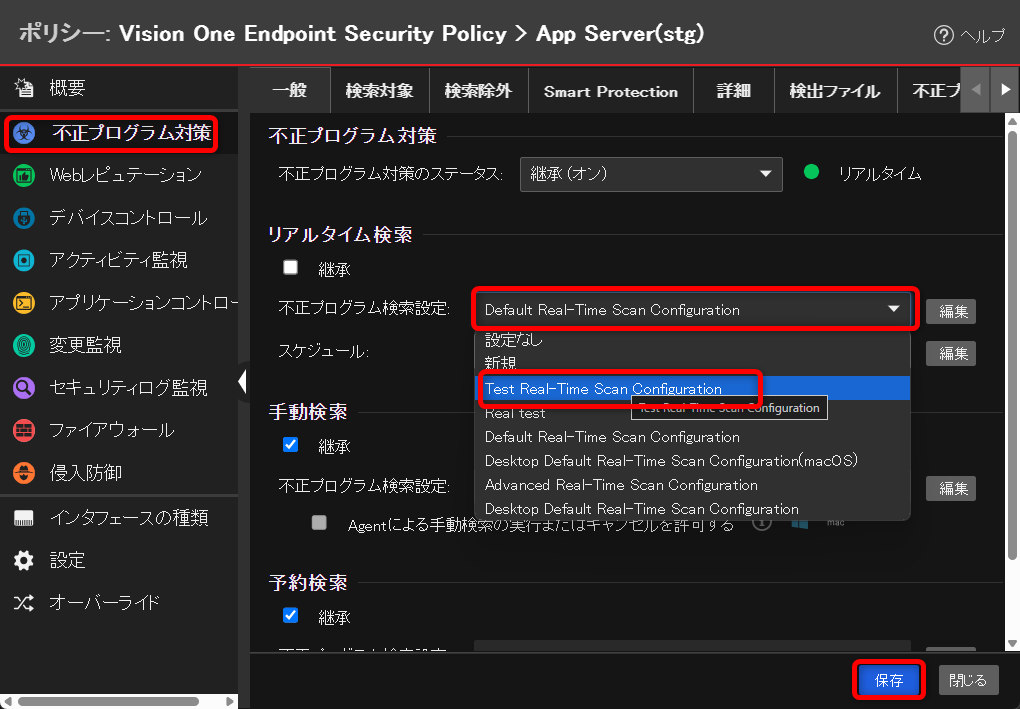
Task: Switch to the 検出ファイル tab
Action: pos(835,90)
